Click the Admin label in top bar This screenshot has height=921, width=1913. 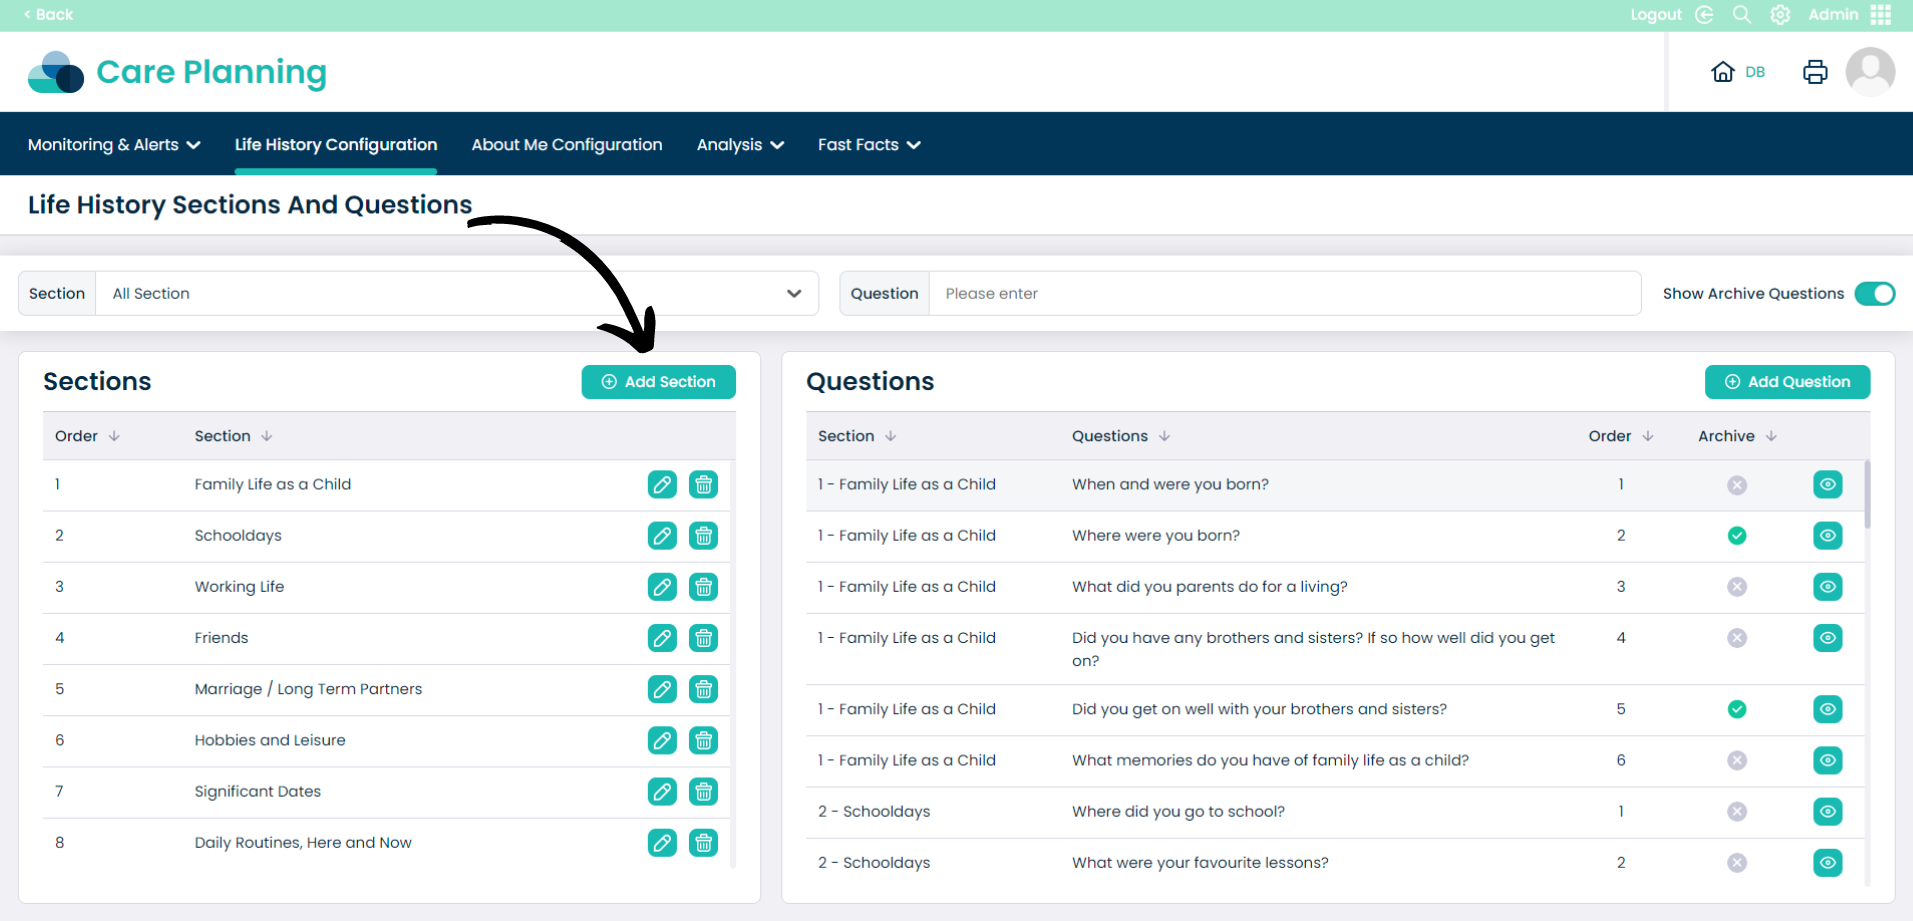[1833, 15]
